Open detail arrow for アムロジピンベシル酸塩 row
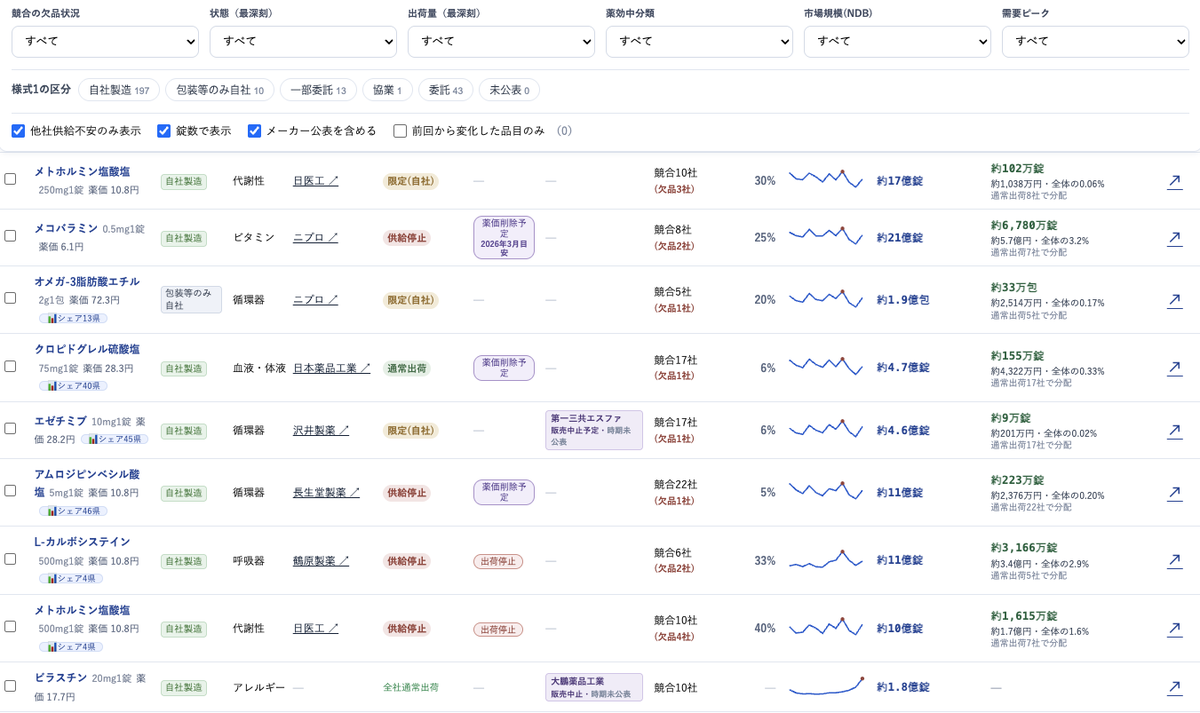Viewport: 1200px width, 713px height. coord(1174,493)
